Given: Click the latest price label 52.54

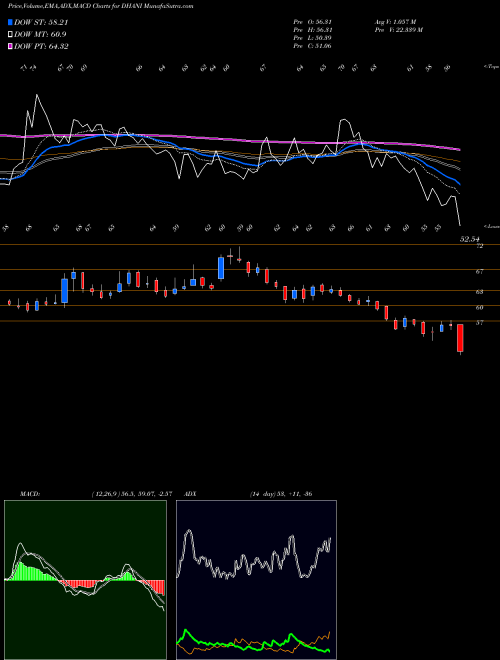Looking at the screenshot, I should point(470,239).
